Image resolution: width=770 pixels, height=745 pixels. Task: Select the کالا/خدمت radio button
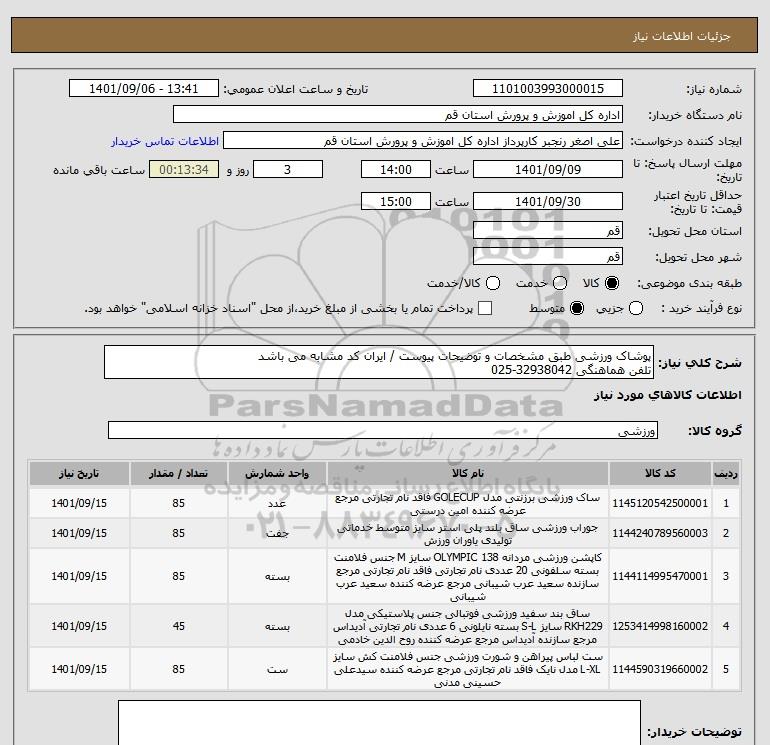click(x=493, y=283)
